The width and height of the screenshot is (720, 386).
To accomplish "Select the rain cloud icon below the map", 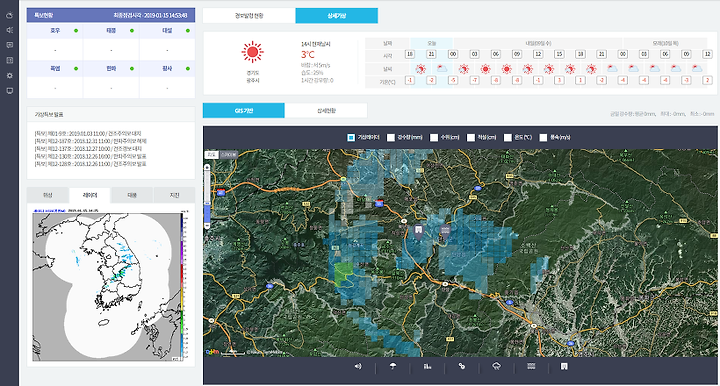I will [x=496, y=366].
